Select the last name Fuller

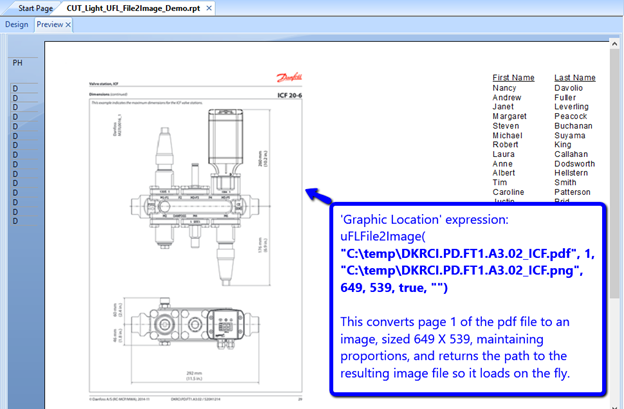pos(565,97)
